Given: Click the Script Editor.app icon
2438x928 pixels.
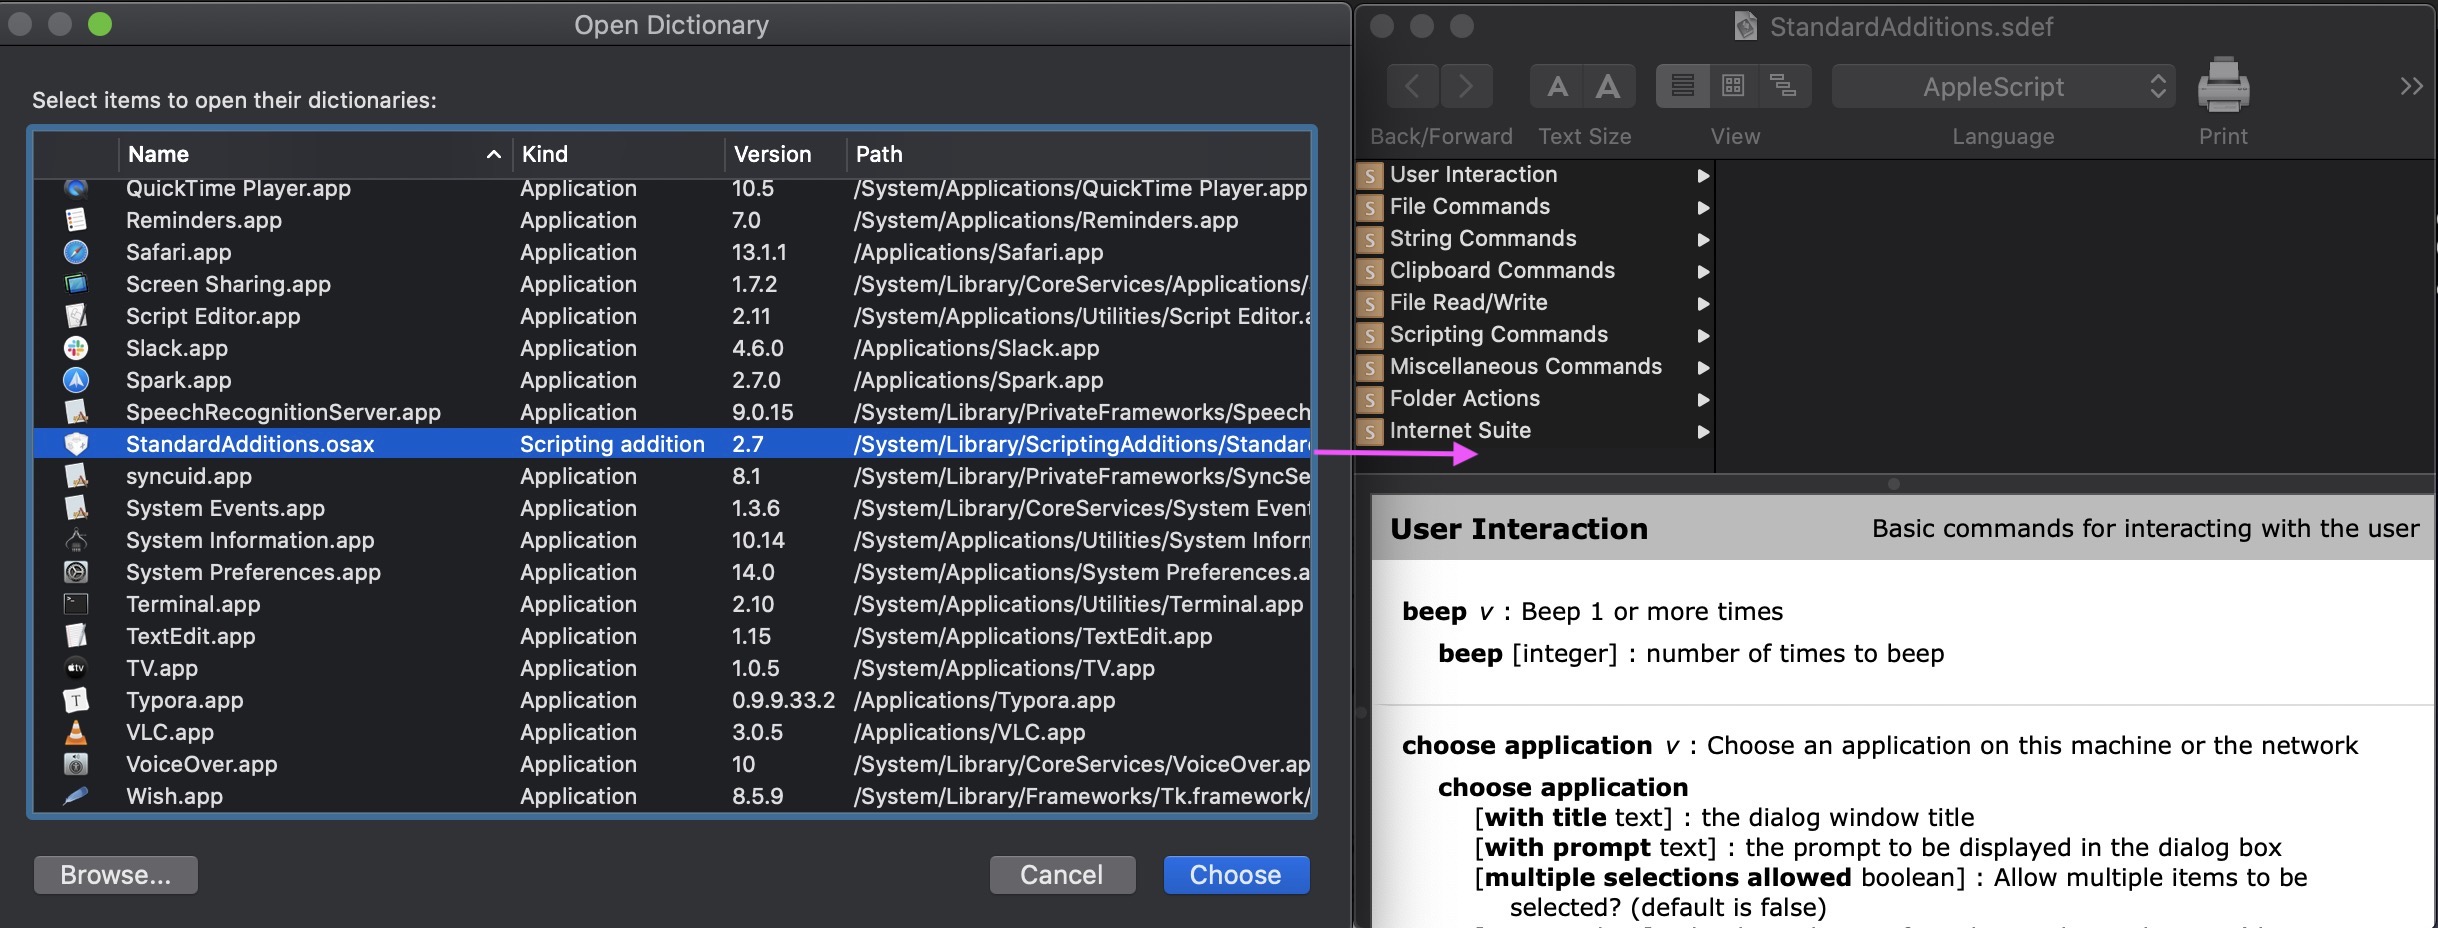Looking at the screenshot, I should [76, 316].
